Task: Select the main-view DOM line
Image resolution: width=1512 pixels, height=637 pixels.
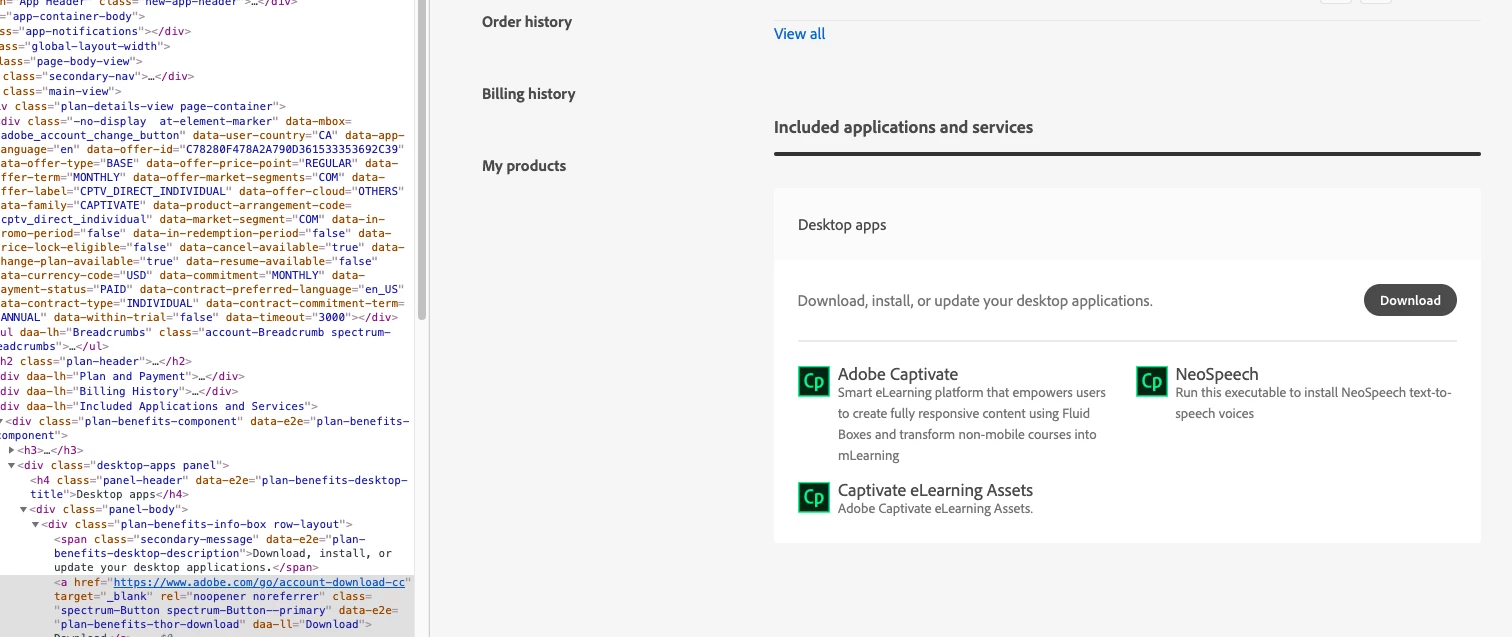Action: 60,91
